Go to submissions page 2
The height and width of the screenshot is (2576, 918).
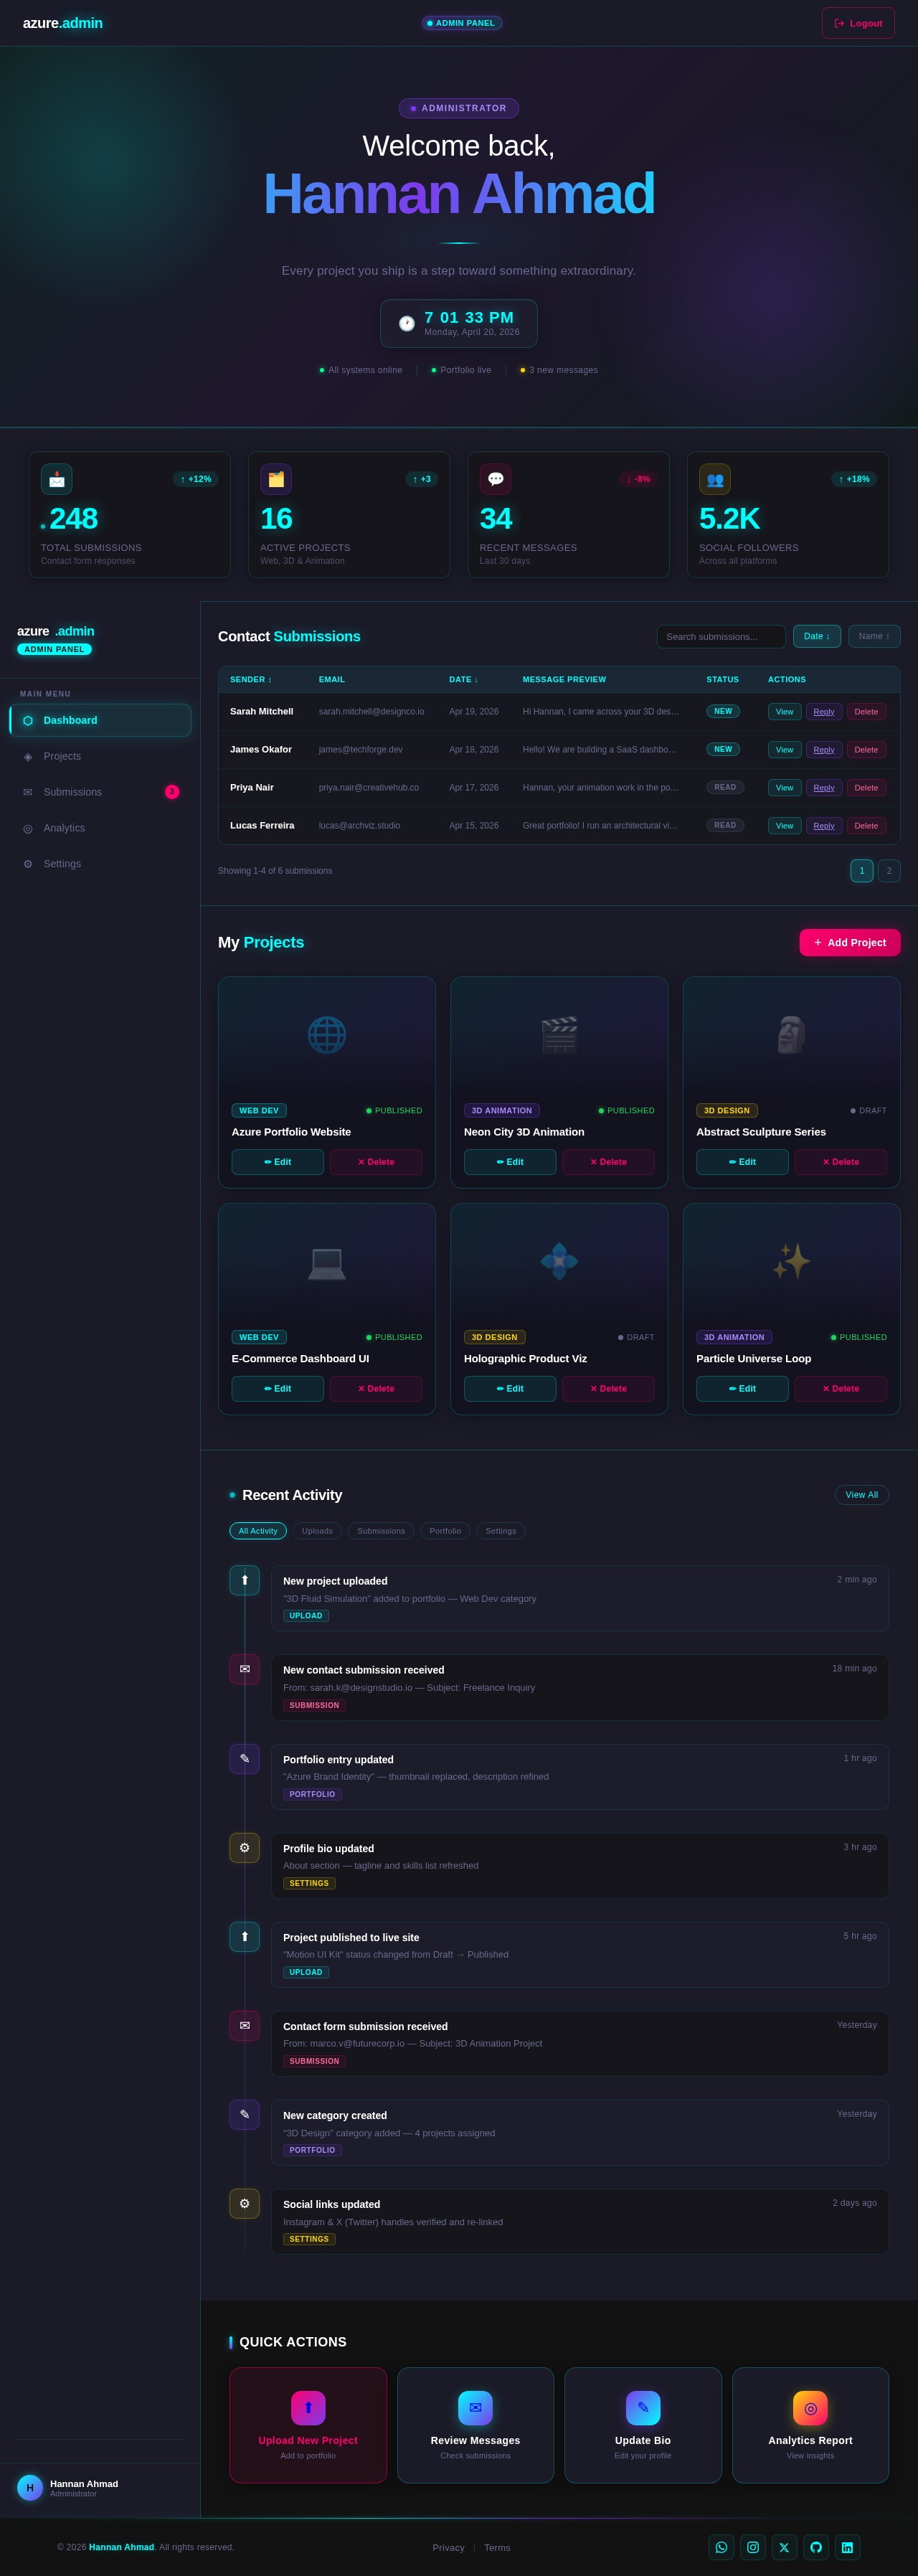coord(889,871)
